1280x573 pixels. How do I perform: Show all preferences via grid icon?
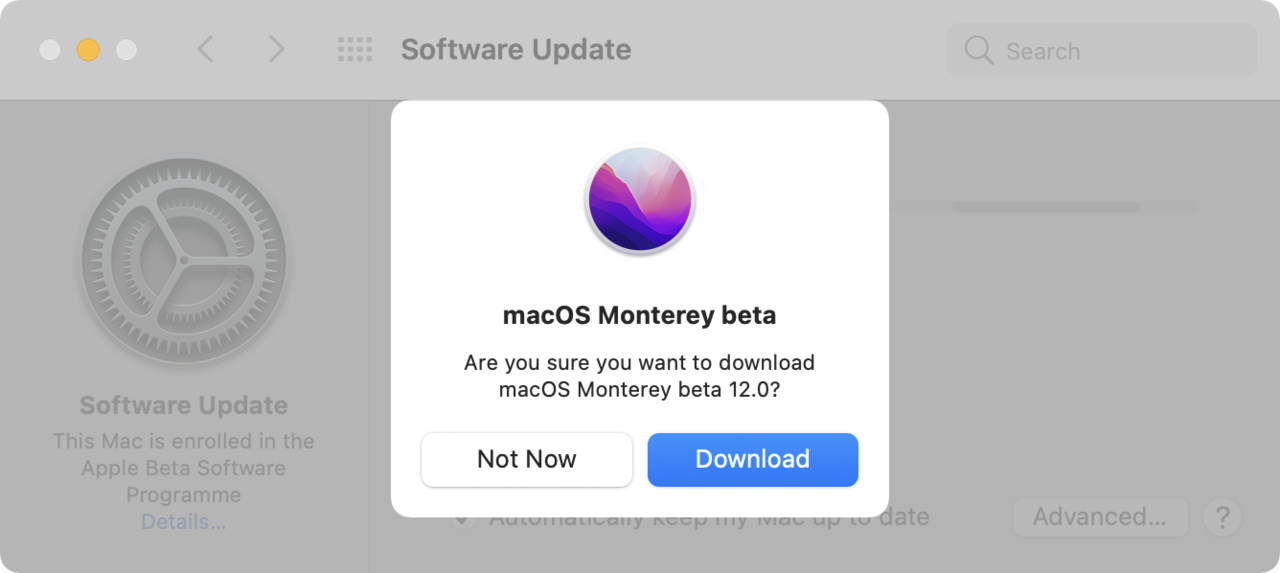(354, 50)
